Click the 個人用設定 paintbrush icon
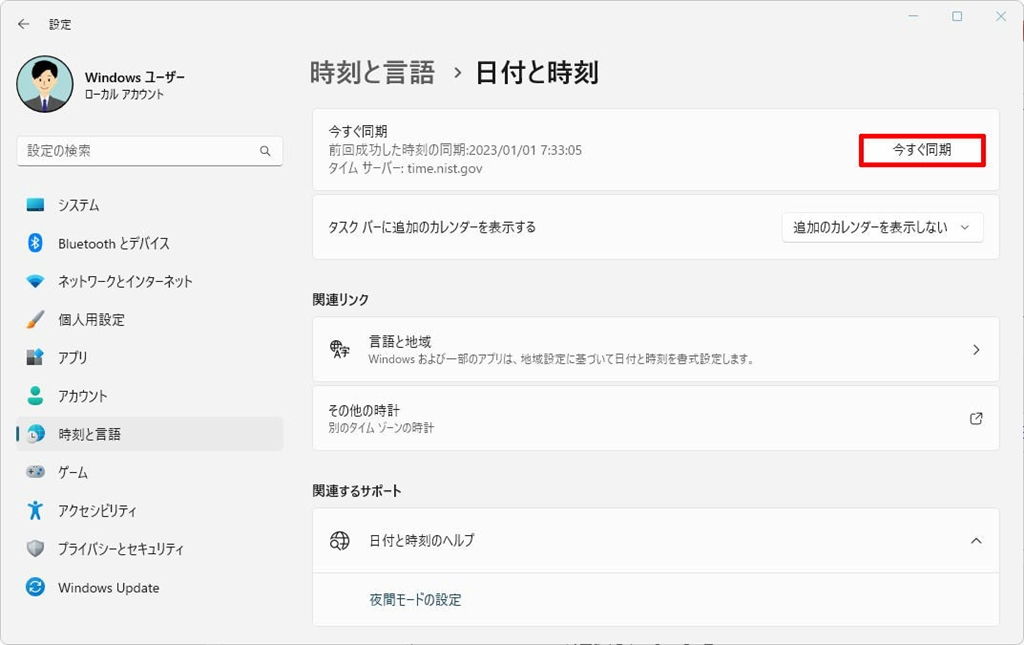 pos(35,319)
